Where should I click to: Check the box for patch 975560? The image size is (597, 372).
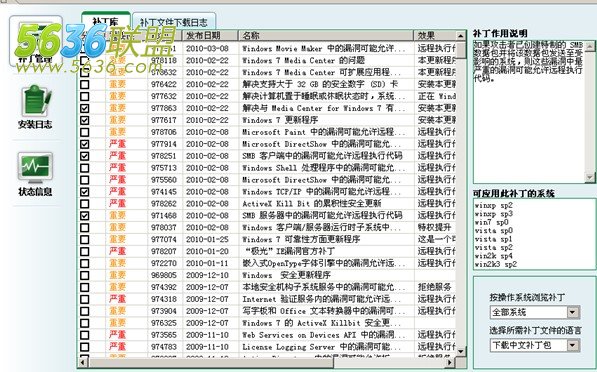coord(85,180)
